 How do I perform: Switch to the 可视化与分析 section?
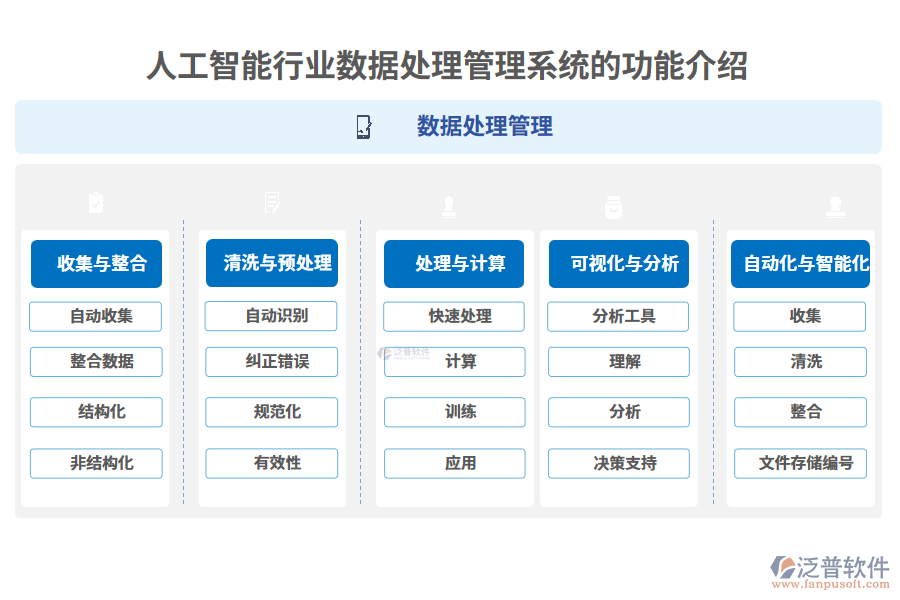(618, 264)
